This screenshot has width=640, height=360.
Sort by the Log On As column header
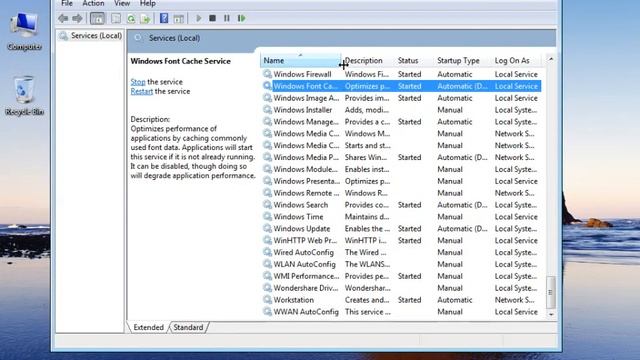click(516, 60)
